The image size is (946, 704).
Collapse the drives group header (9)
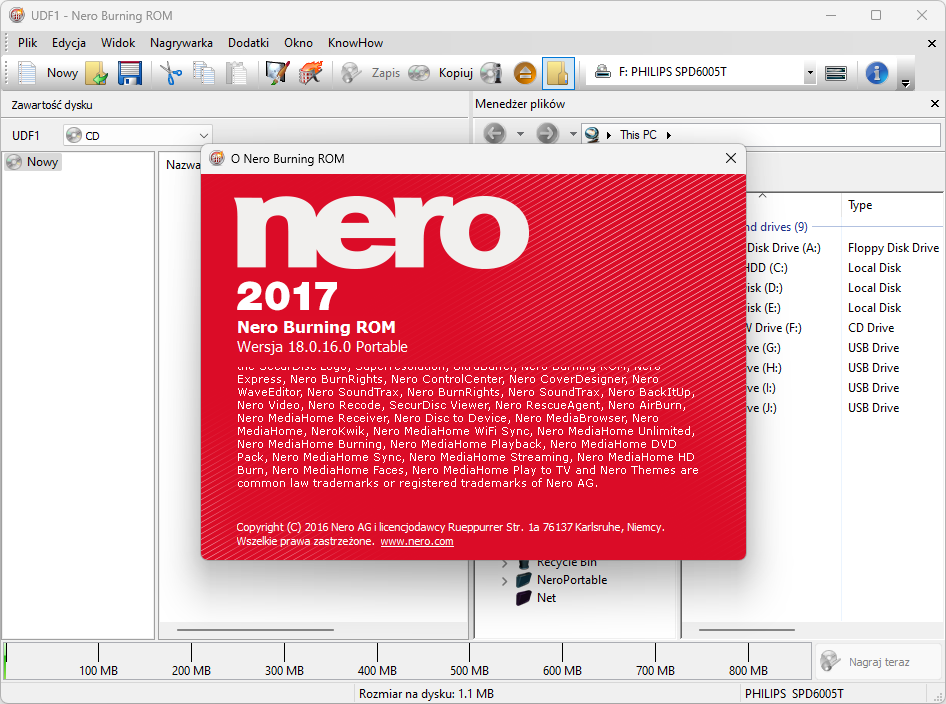click(x=777, y=227)
